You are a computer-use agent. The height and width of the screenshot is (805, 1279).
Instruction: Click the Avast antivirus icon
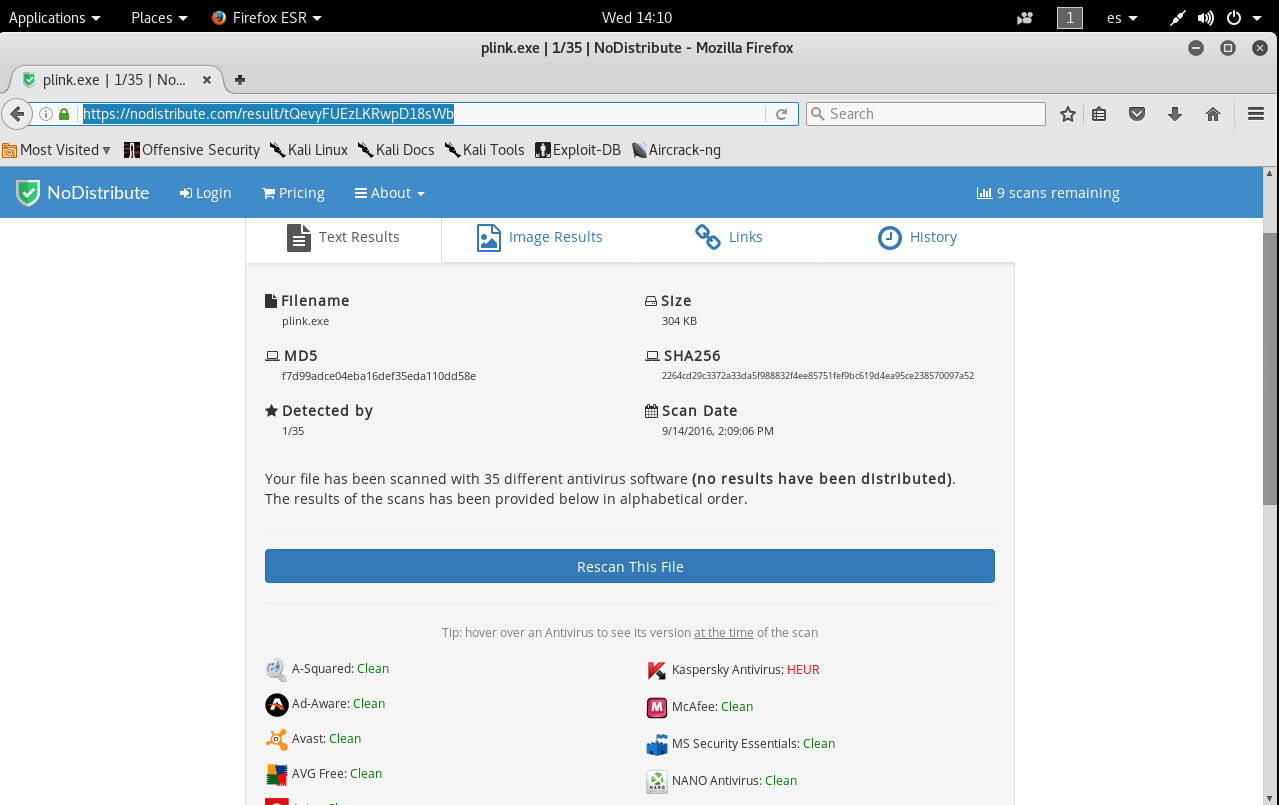[x=277, y=739]
